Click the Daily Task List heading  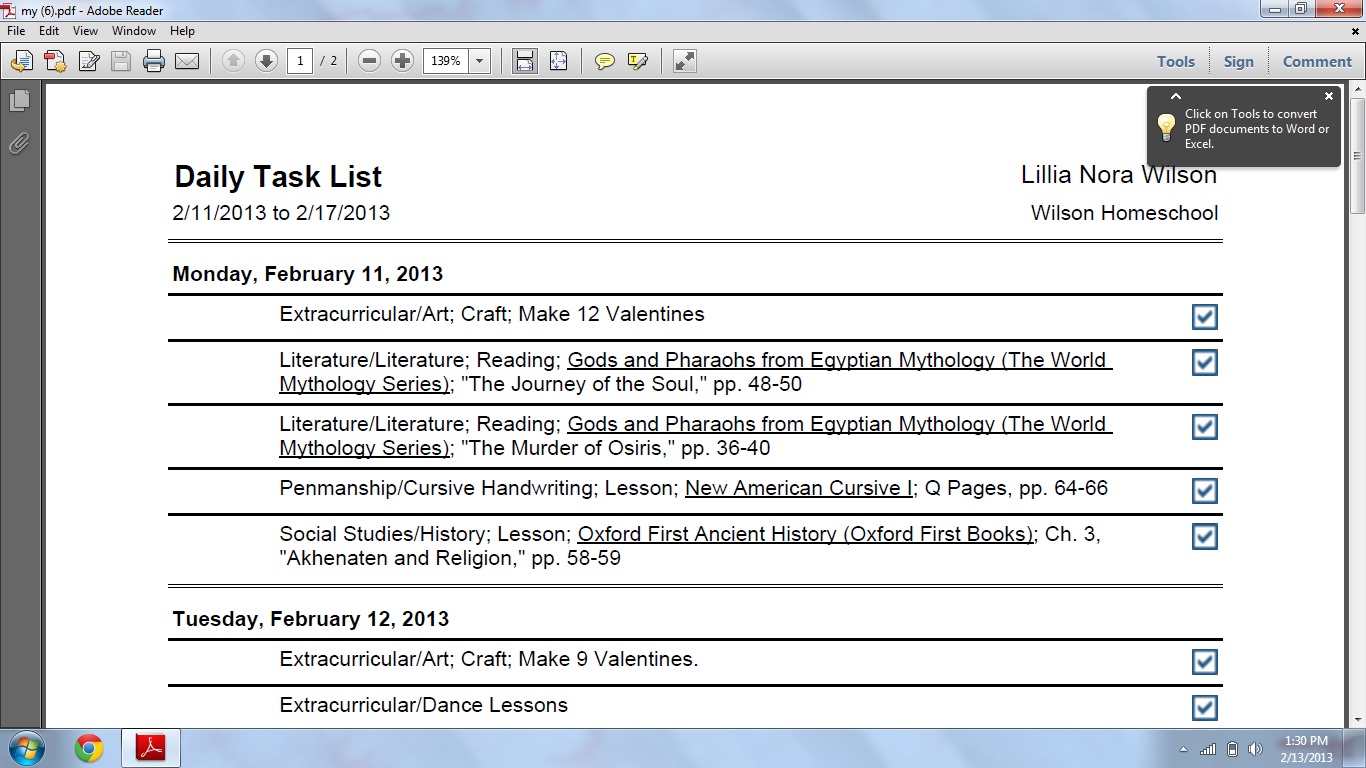click(x=278, y=177)
